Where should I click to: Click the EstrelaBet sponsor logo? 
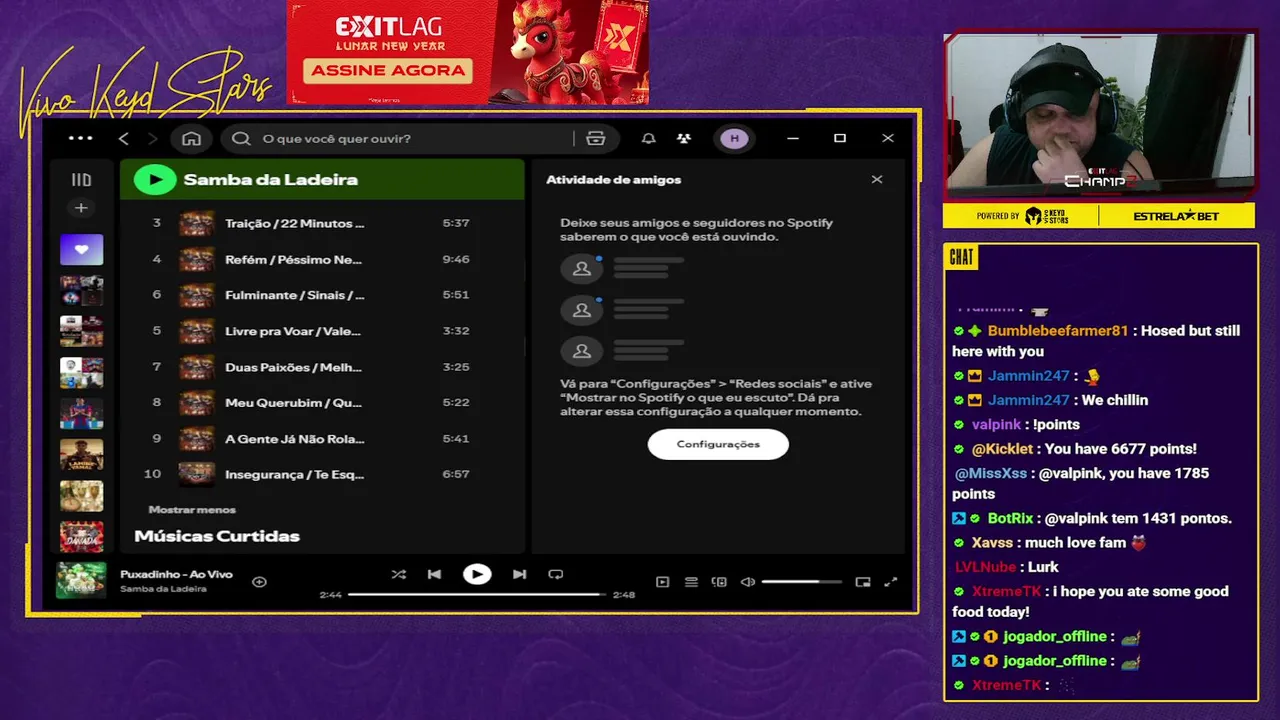pos(1176,216)
